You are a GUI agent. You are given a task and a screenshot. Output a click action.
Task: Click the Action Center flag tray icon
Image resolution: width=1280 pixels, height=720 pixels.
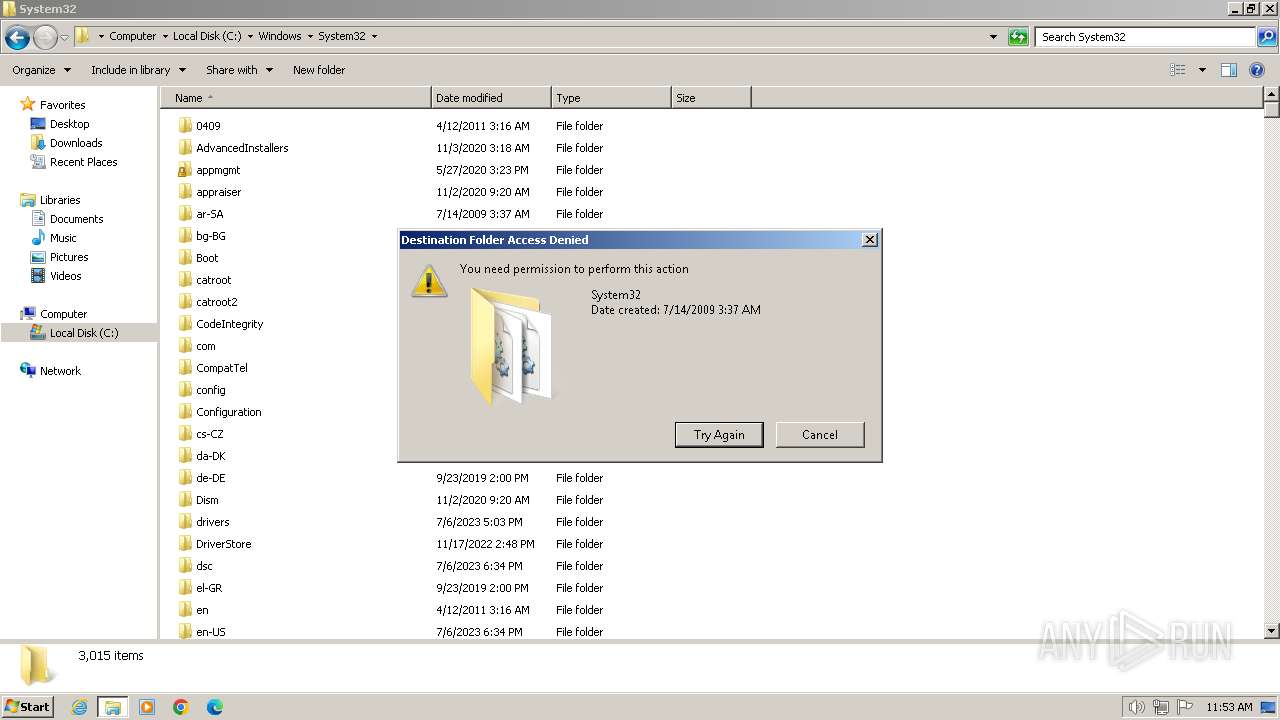click(1185, 707)
